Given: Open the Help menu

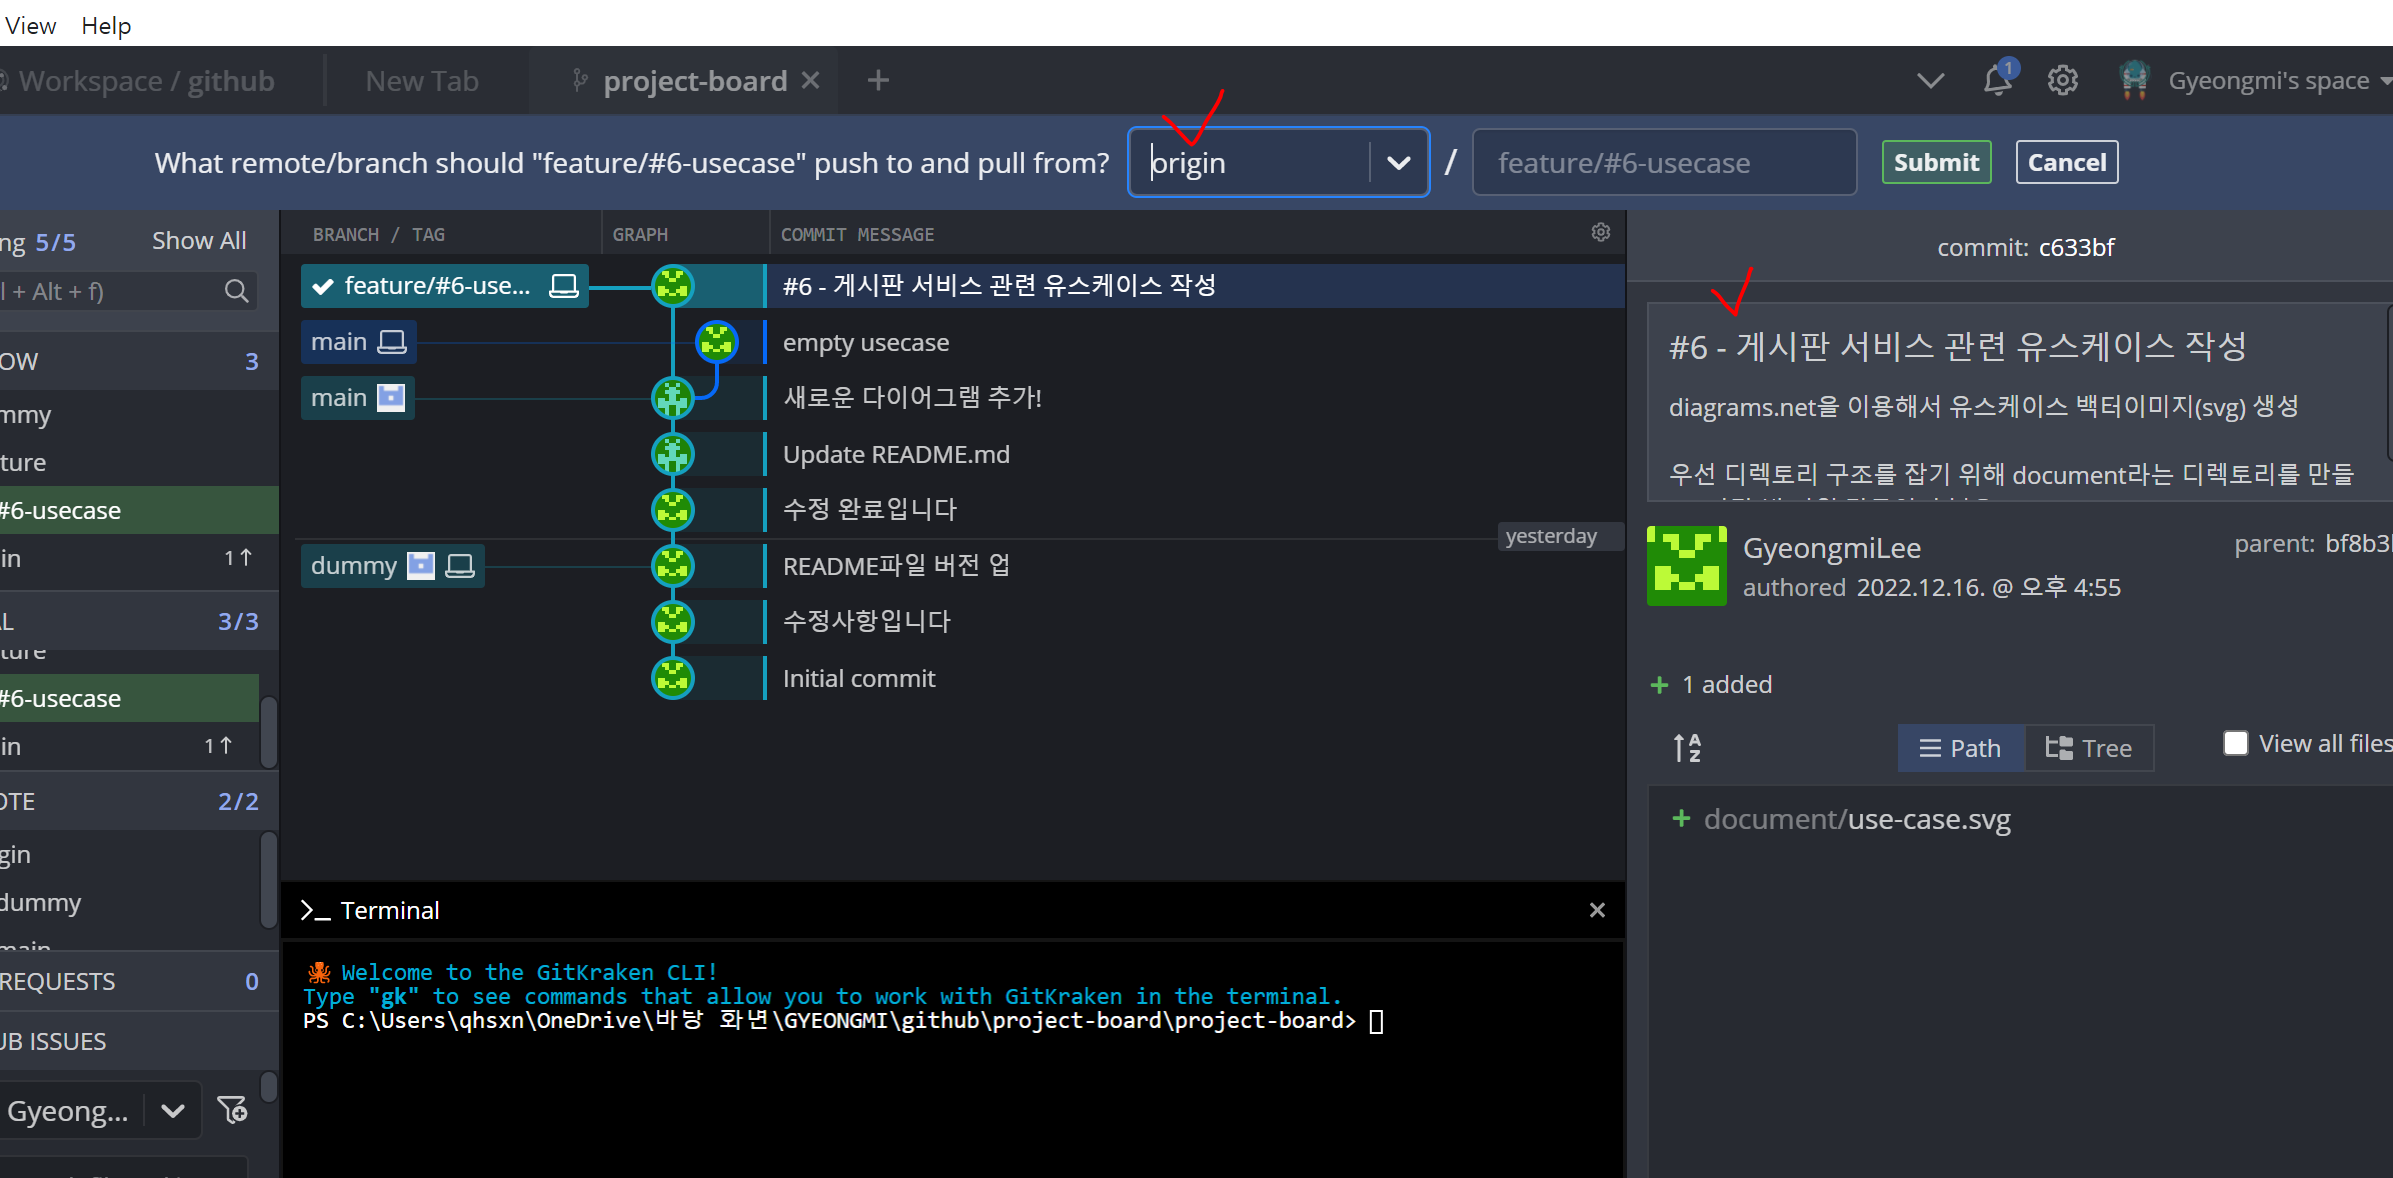Looking at the screenshot, I should point(106,25).
